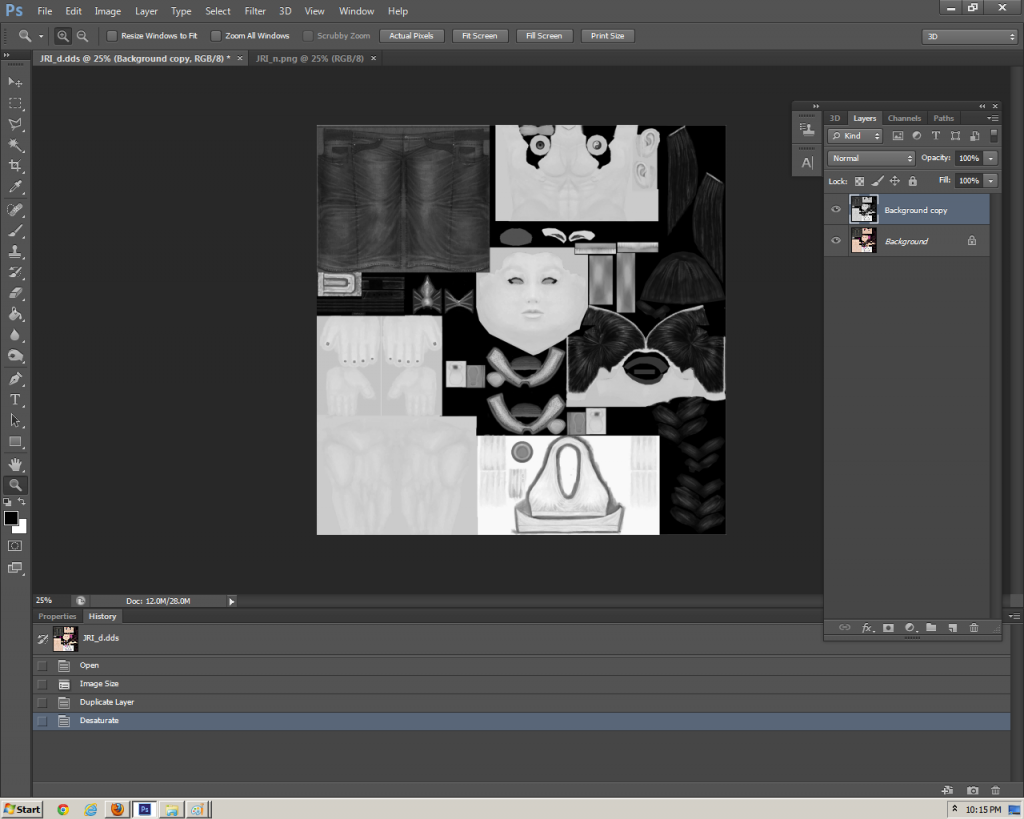Click the Actual Pixels button
This screenshot has width=1024, height=819.
pyautogui.click(x=411, y=36)
